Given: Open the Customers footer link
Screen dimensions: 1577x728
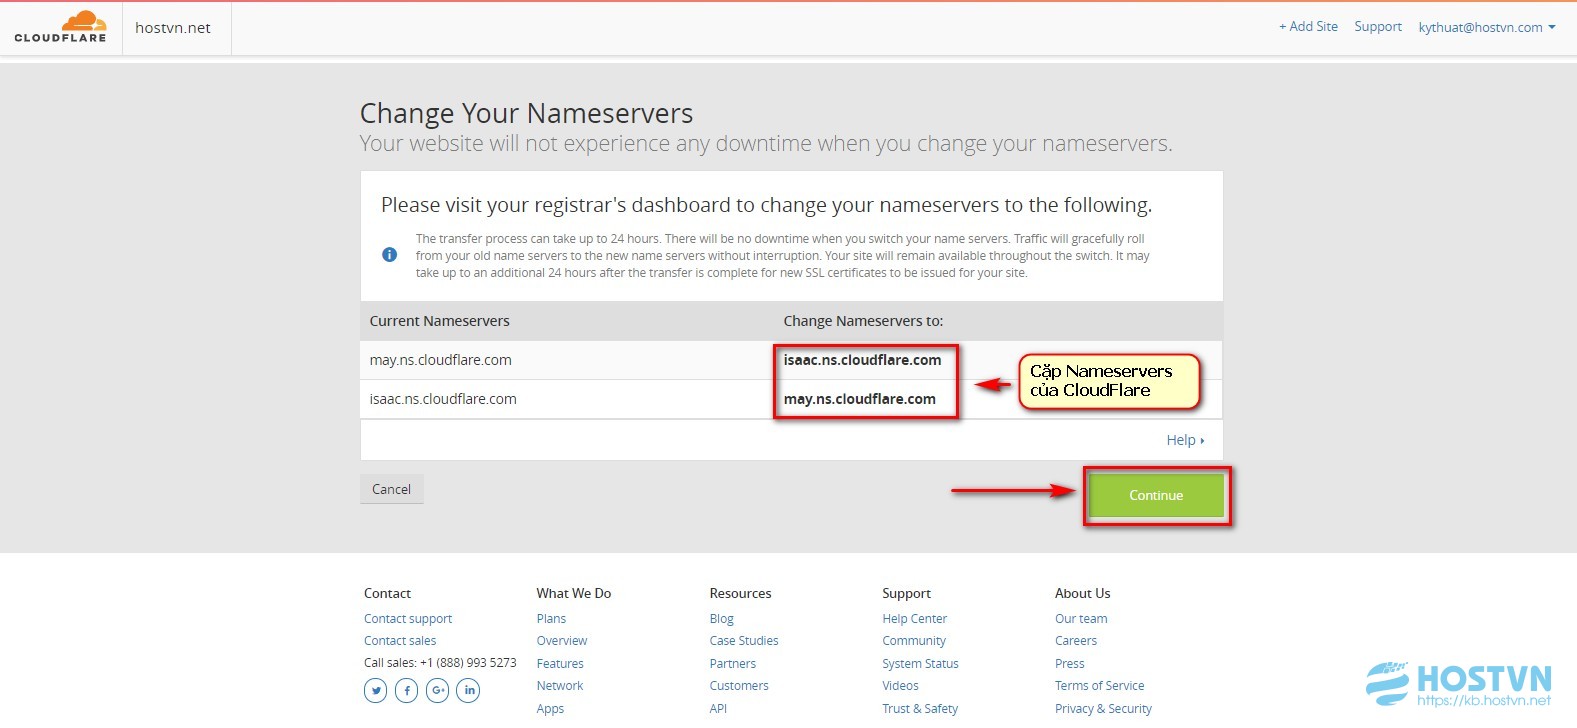Looking at the screenshot, I should [x=739, y=686].
